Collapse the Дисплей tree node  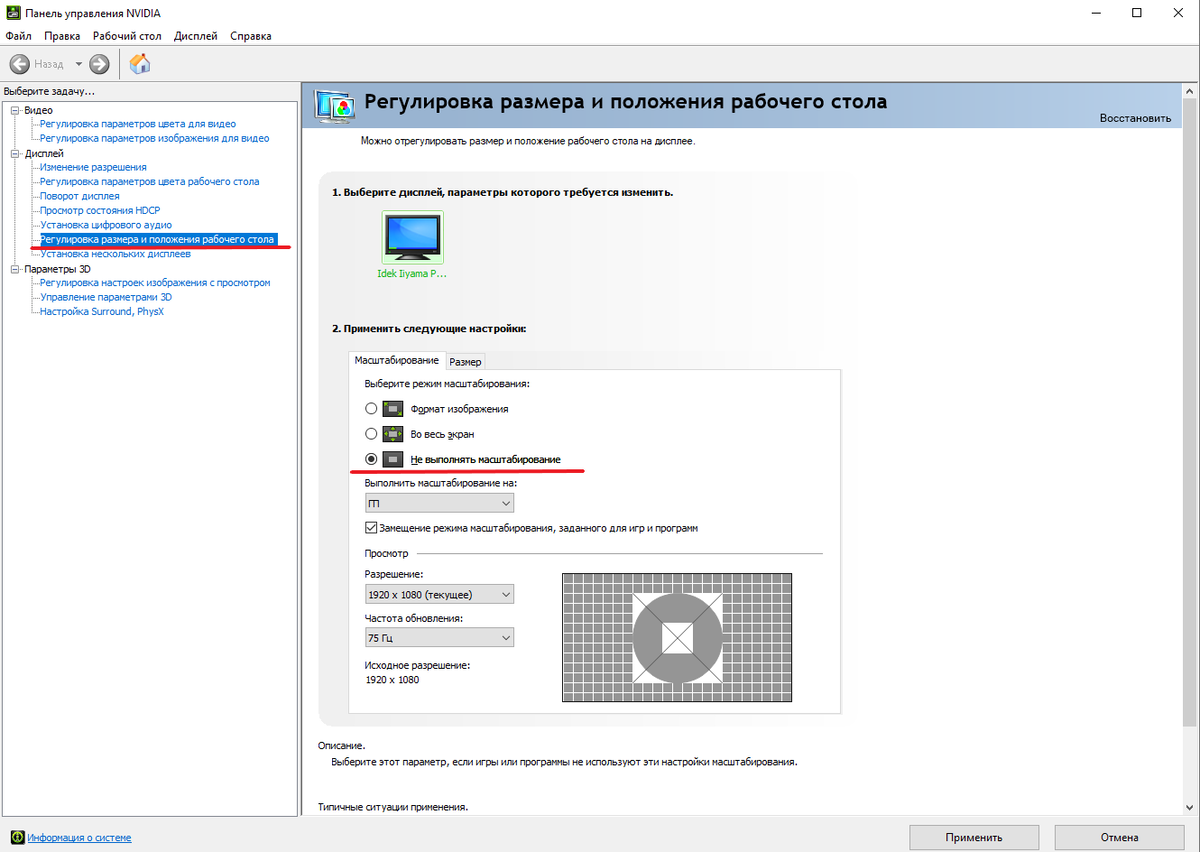pos(15,153)
